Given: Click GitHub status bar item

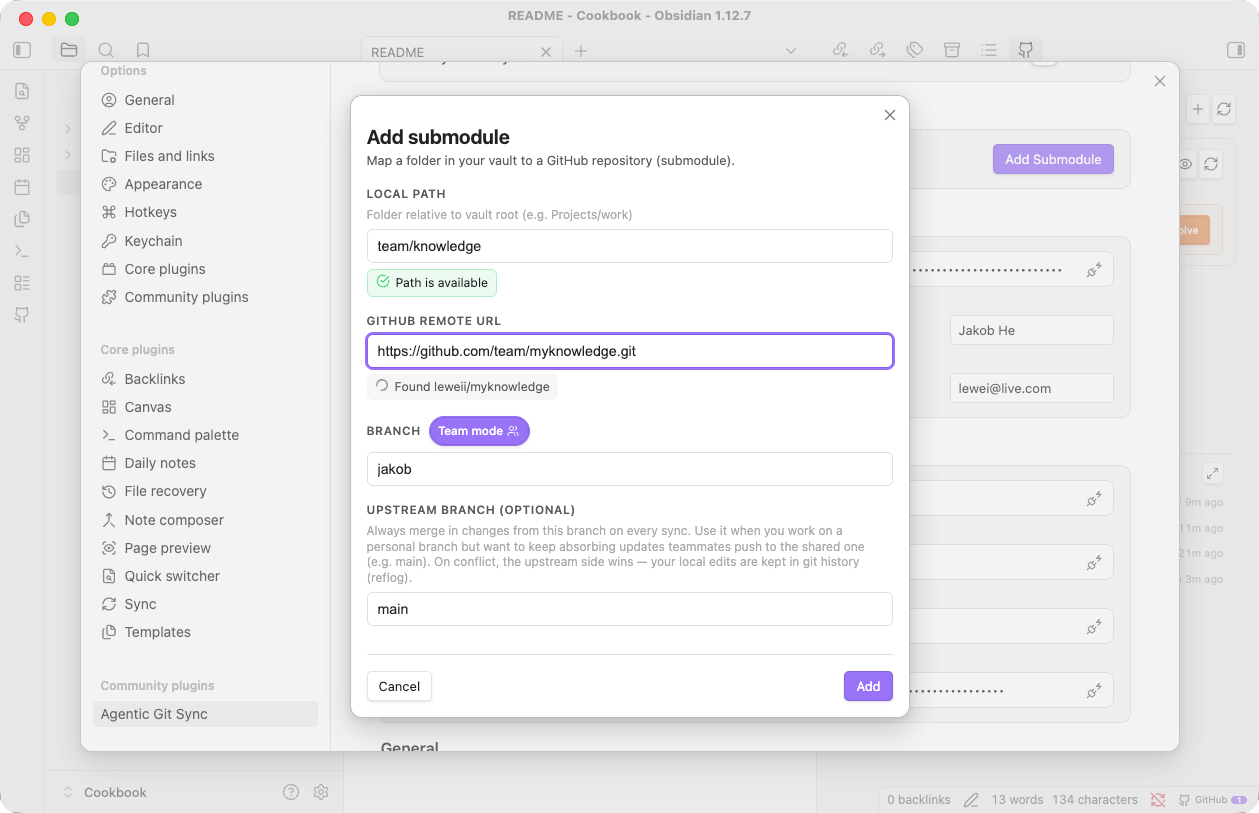Looking at the screenshot, I should 1212,800.
